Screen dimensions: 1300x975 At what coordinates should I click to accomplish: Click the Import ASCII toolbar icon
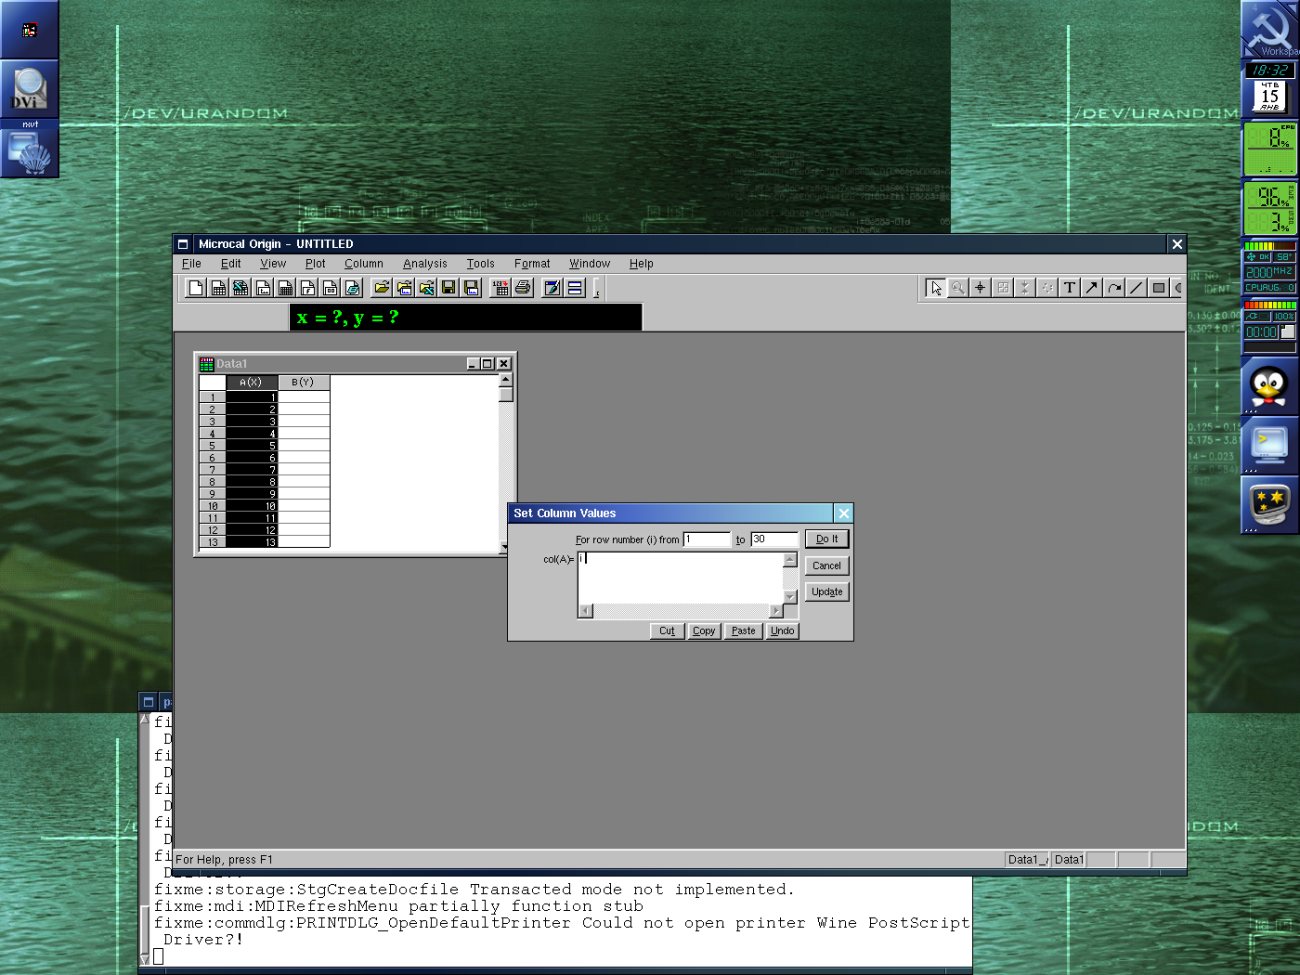click(500, 288)
